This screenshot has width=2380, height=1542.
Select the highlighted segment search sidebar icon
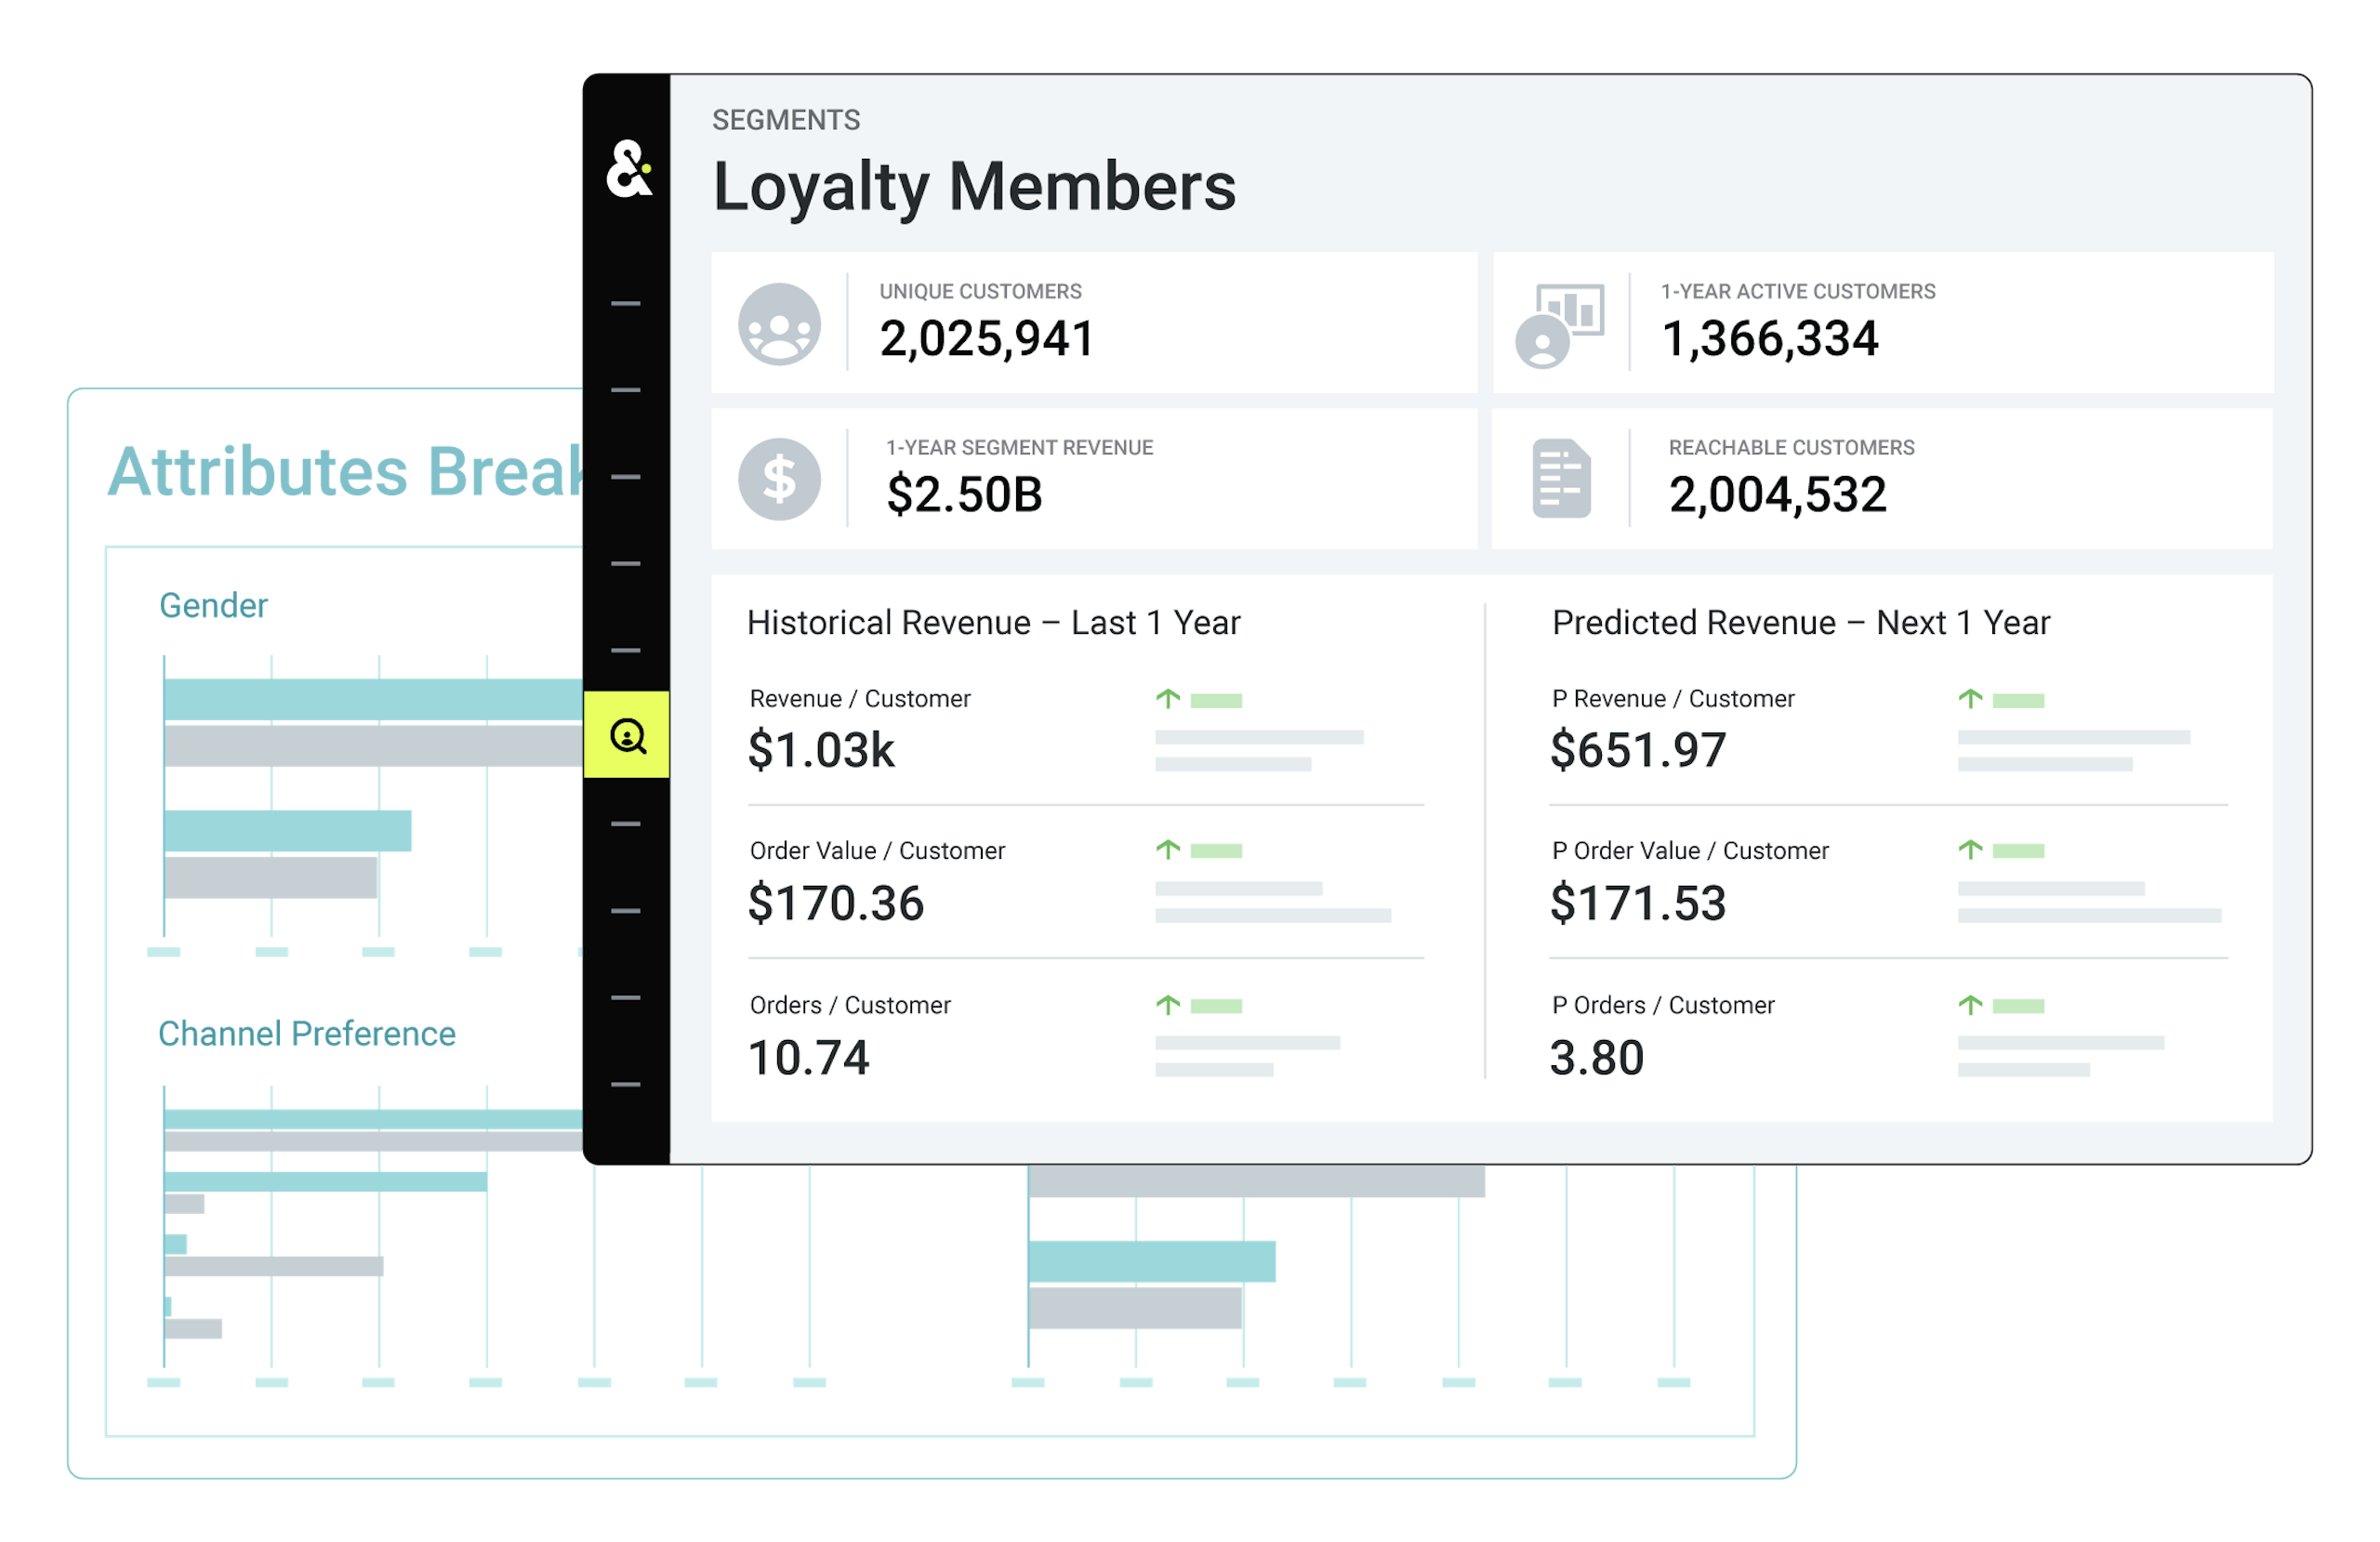(x=627, y=735)
